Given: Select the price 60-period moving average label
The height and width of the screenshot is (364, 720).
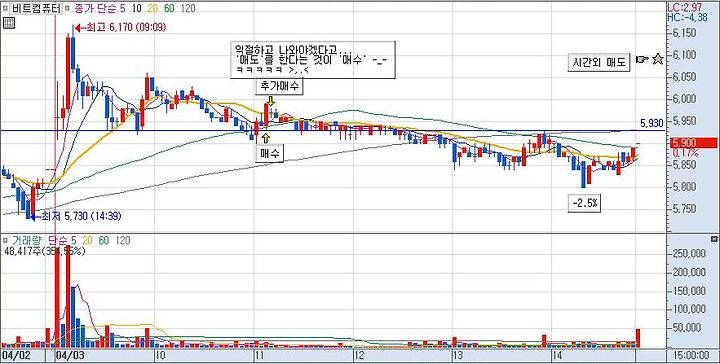Looking at the screenshot, I should 169,8.
